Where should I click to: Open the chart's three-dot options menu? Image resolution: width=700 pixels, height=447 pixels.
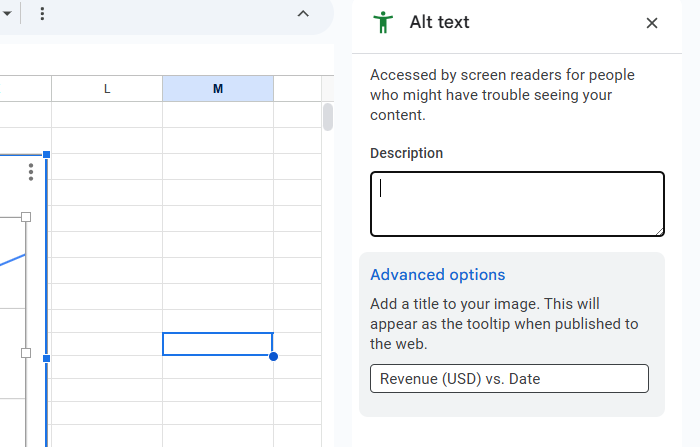tap(31, 172)
